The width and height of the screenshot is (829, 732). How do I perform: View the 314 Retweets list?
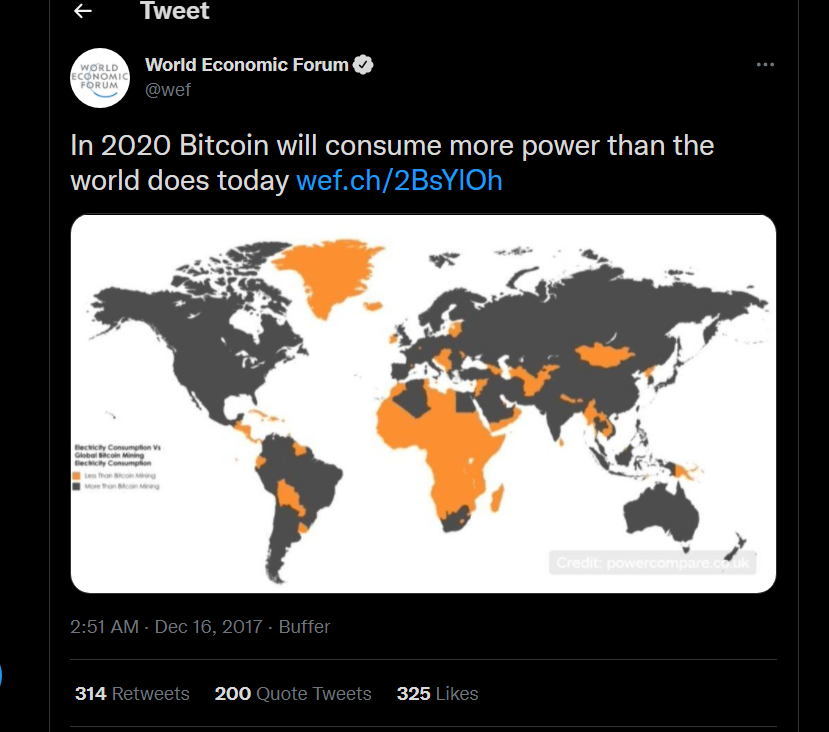132,693
